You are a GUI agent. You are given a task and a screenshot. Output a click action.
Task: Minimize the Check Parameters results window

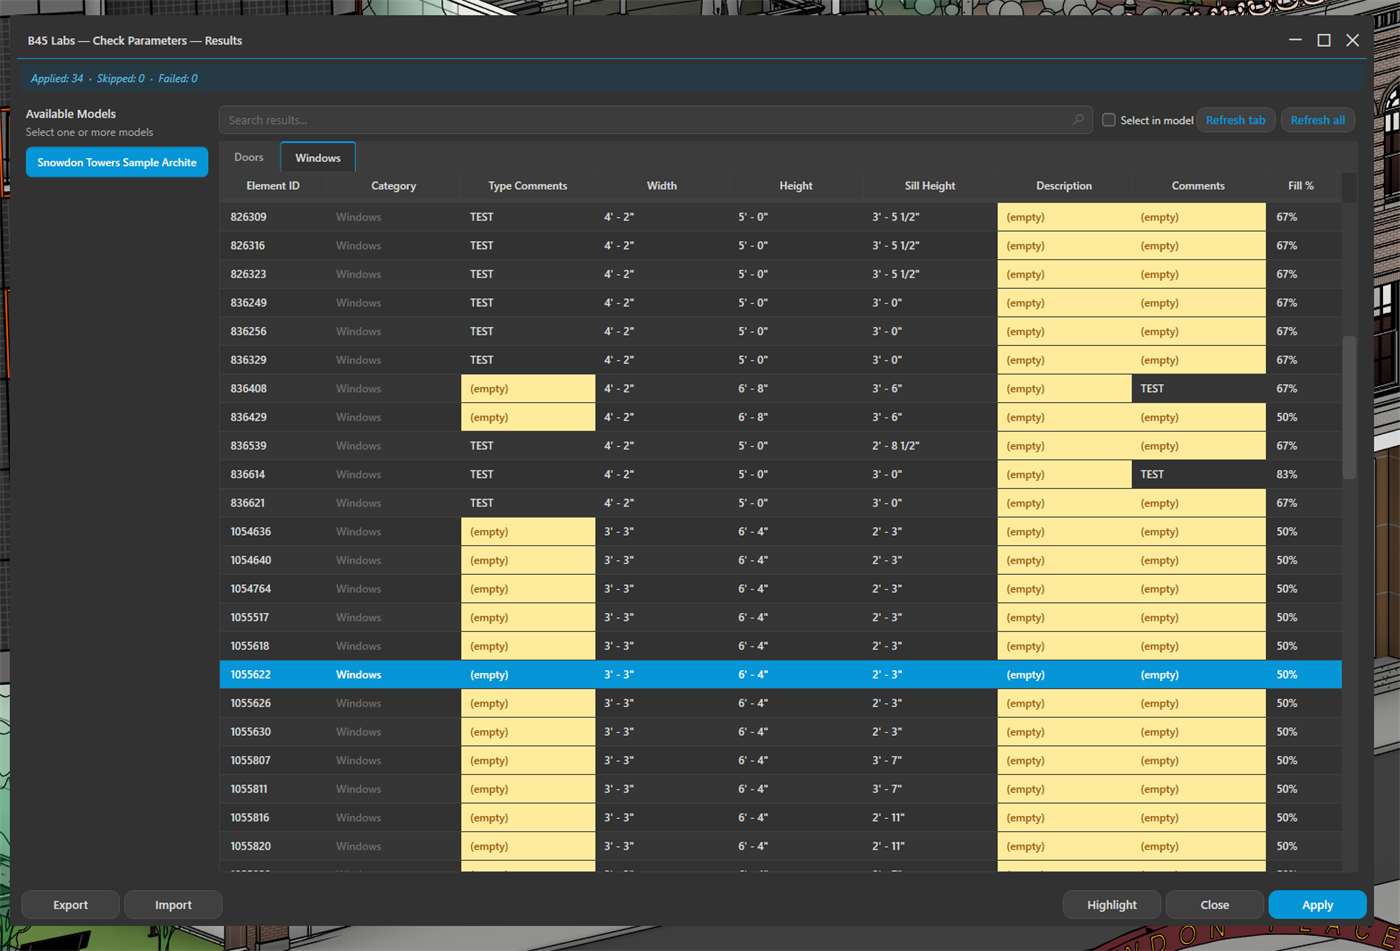click(x=1295, y=40)
